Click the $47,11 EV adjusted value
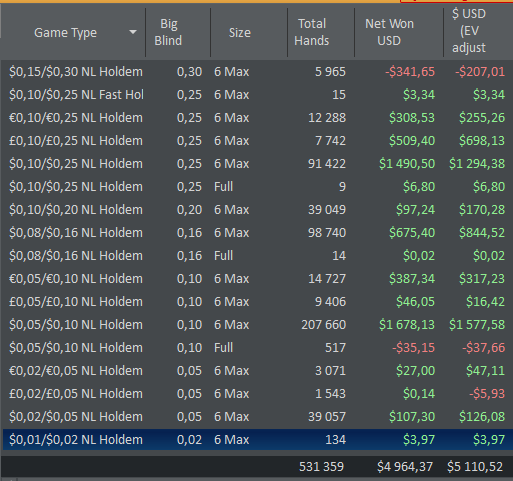Viewport: 513px width, 481px height. tap(485, 371)
